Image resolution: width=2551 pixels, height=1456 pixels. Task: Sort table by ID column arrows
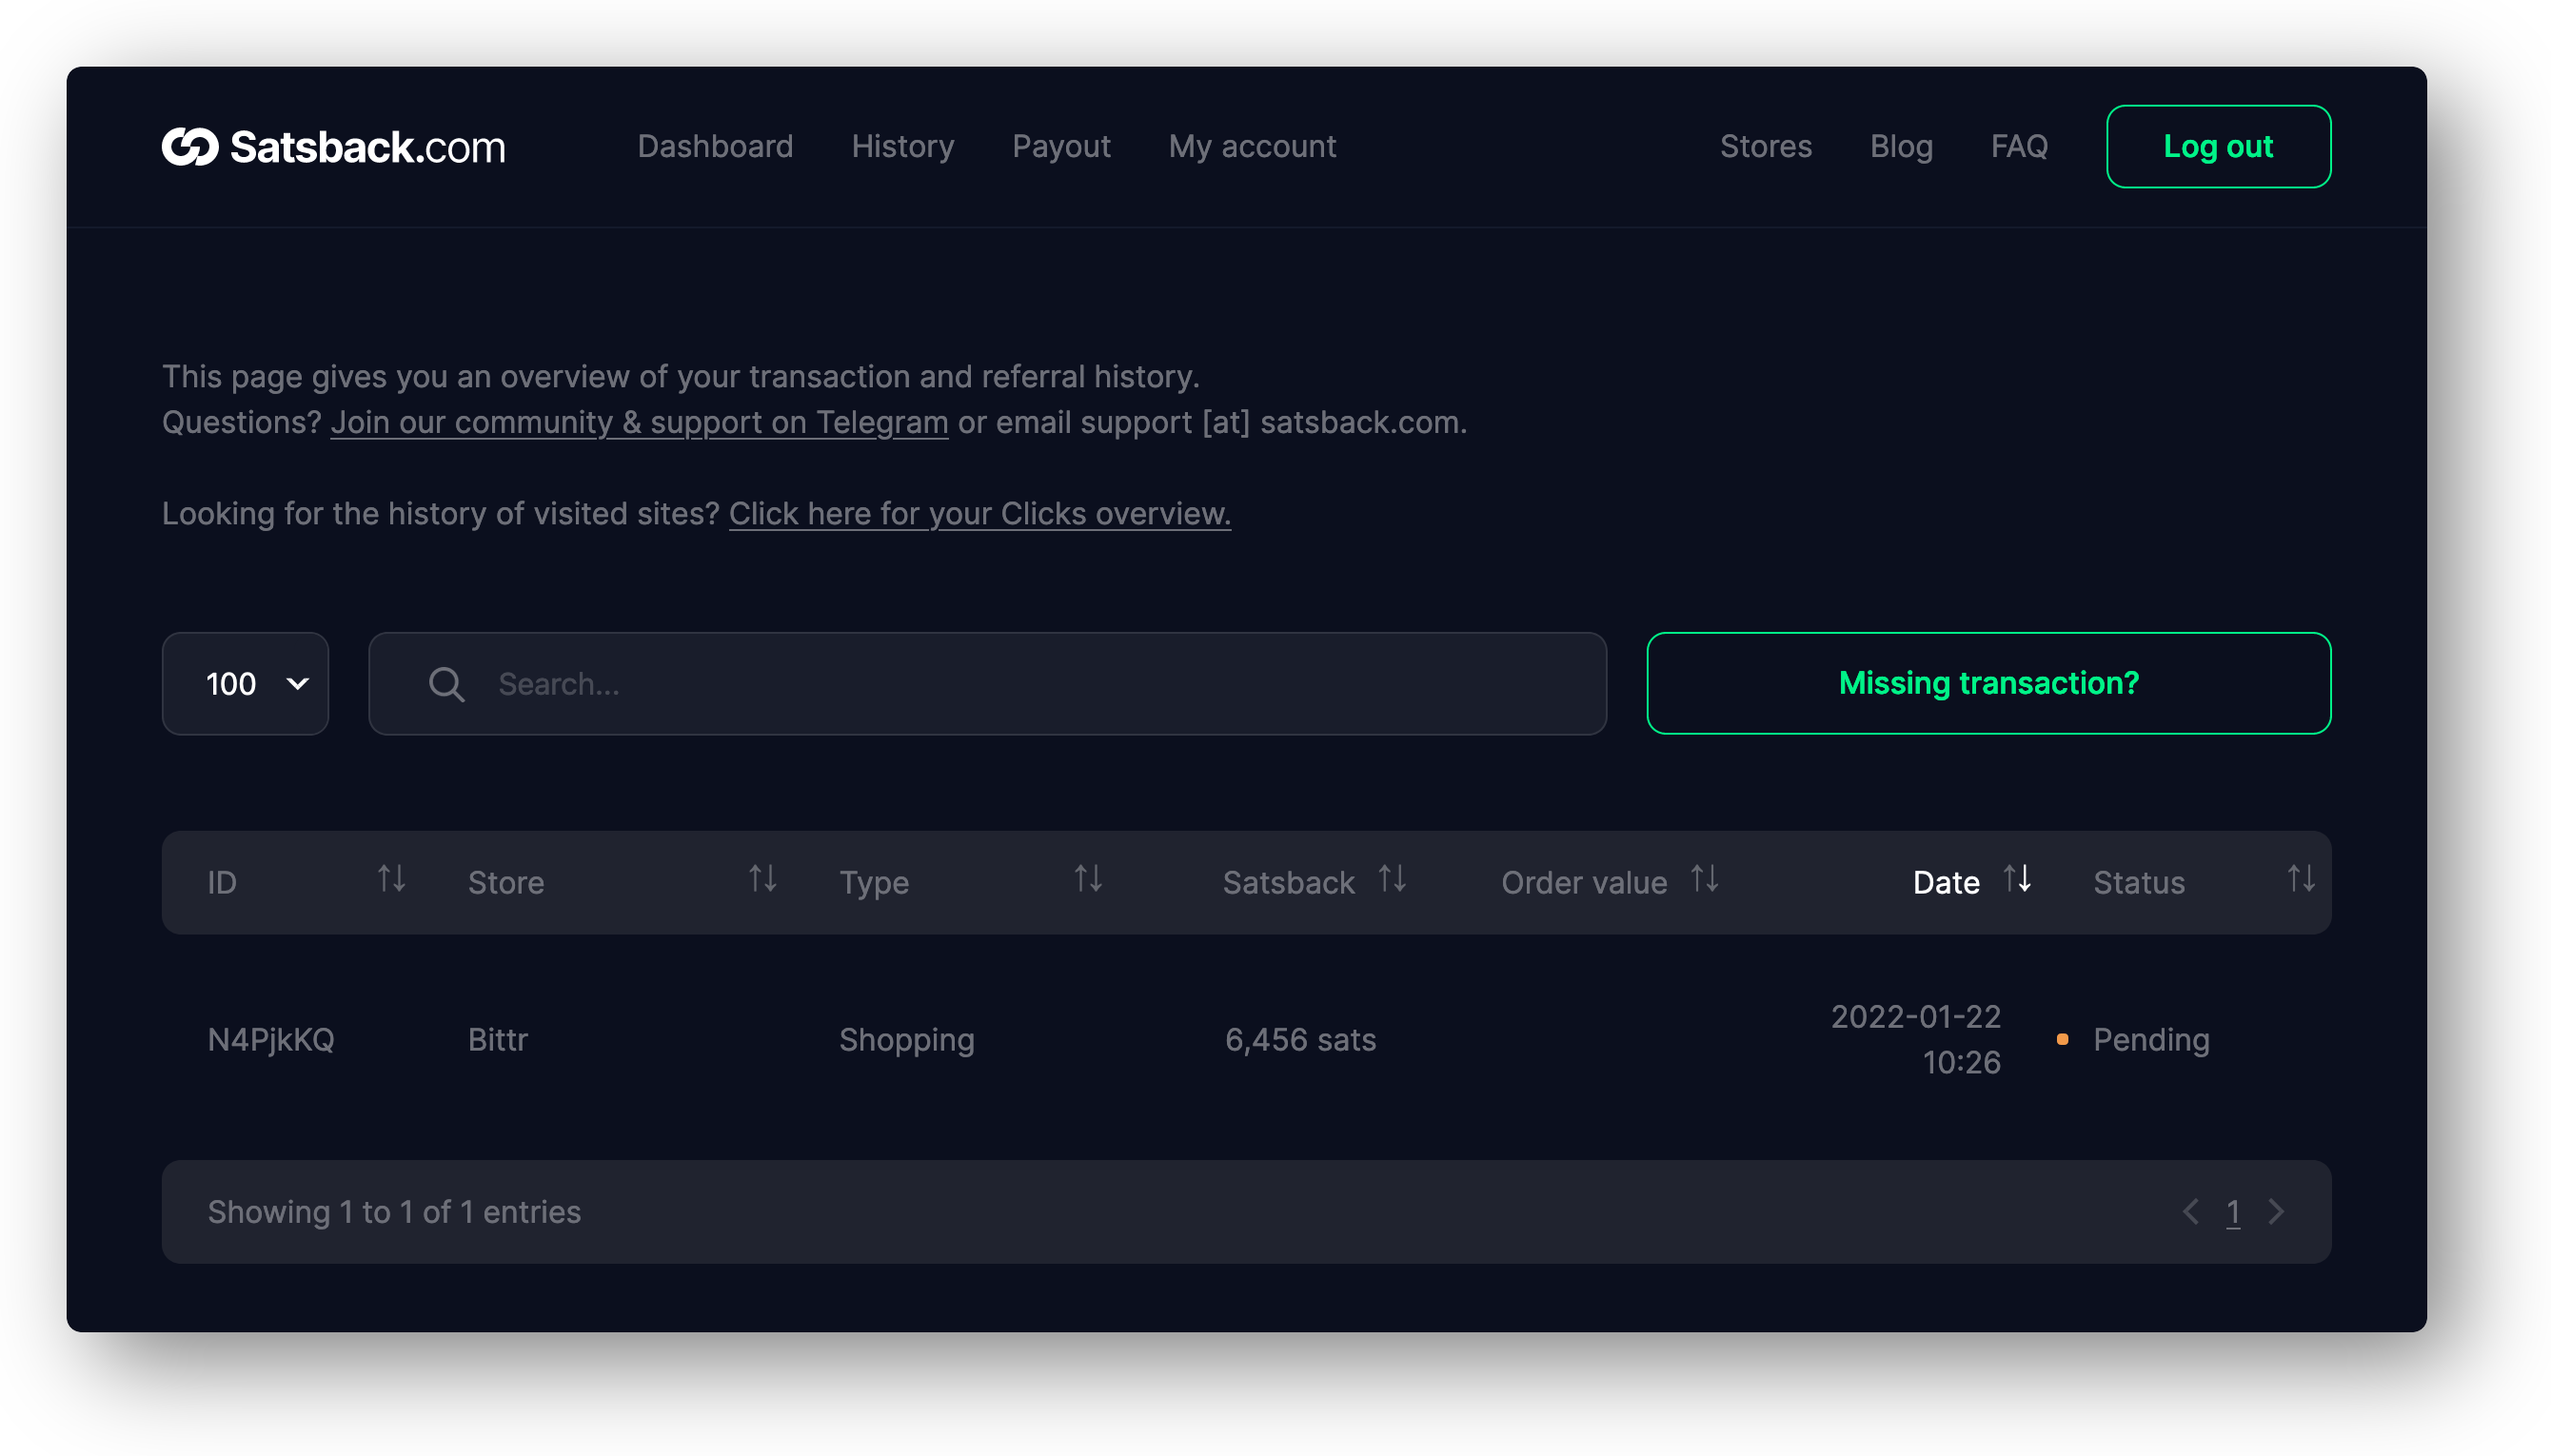pyautogui.click(x=391, y=880)
